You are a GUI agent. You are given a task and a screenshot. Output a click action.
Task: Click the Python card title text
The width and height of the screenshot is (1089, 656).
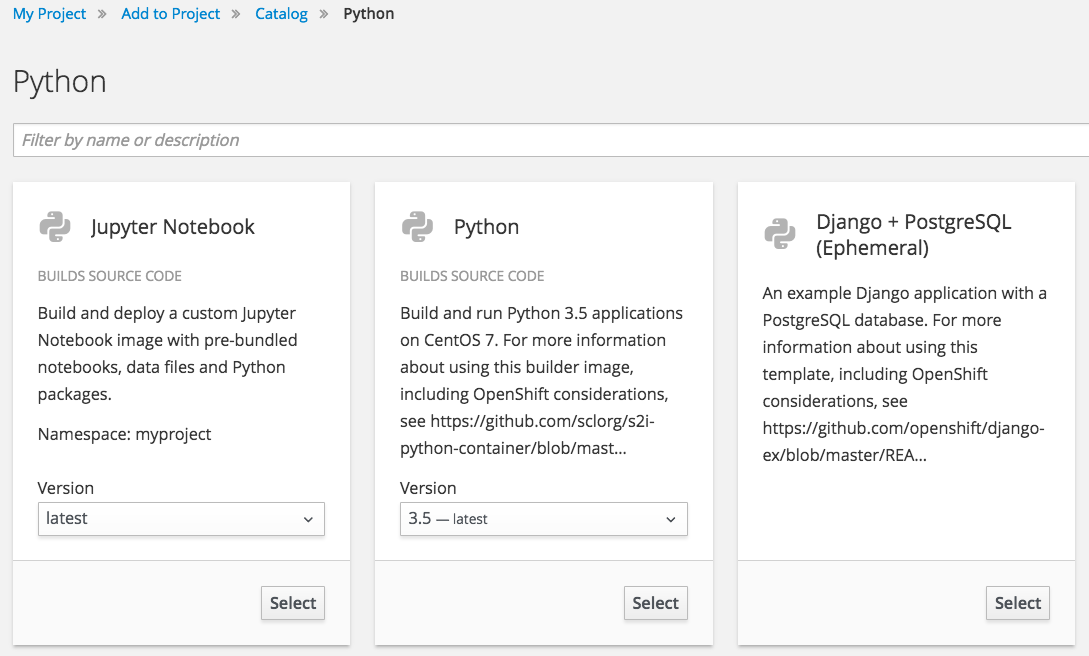pos(486,227)
